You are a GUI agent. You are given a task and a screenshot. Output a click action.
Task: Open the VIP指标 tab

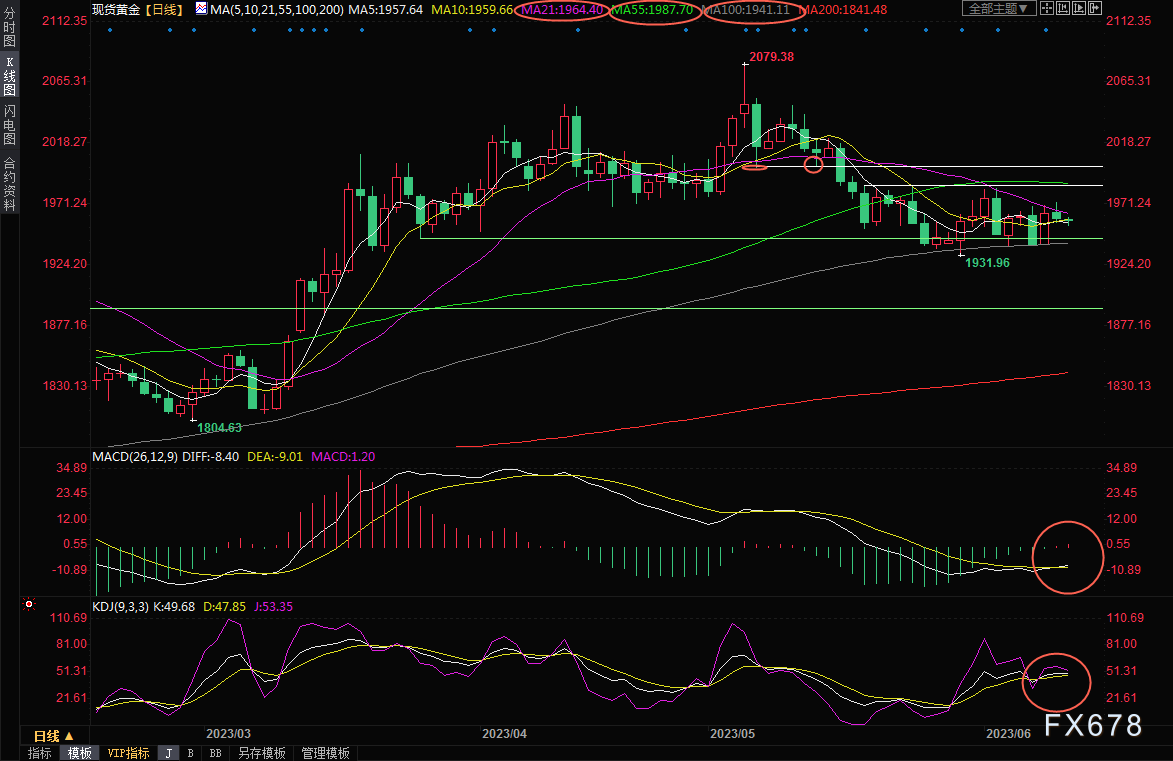[x=128, y=753]
